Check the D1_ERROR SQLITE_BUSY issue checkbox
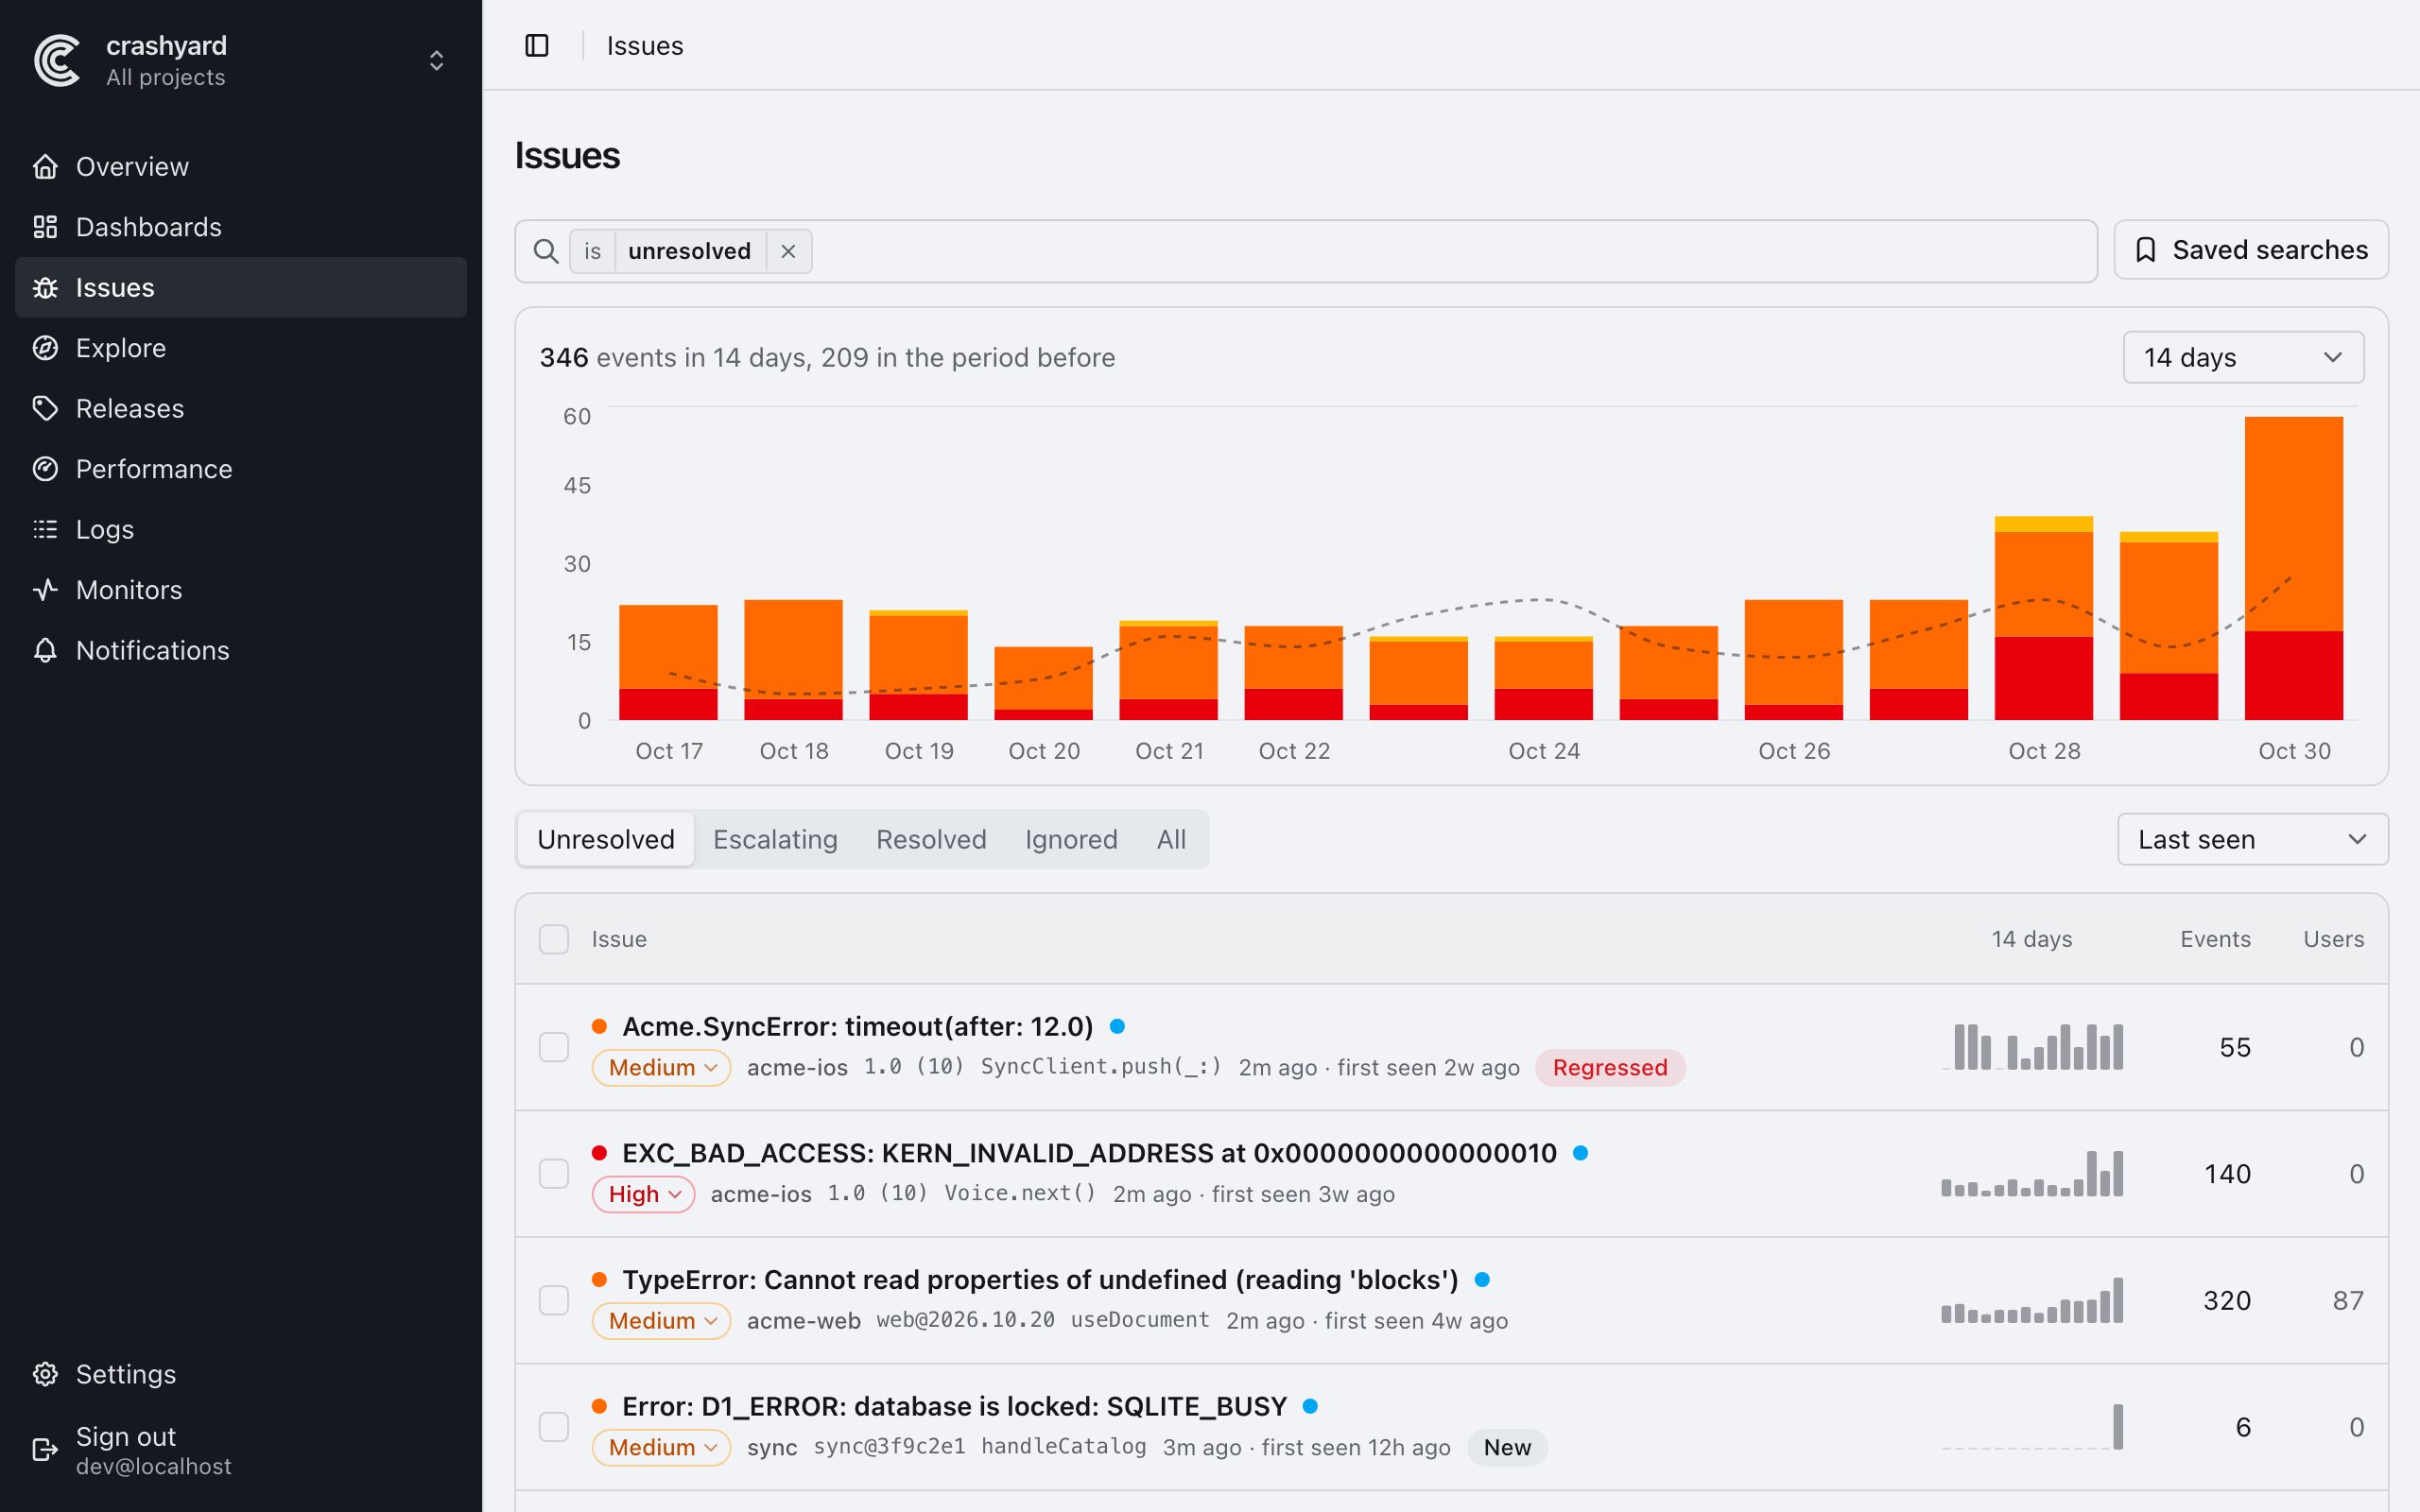The height and width of the screenshot is (1512, 2420). tap(554, 1427)
